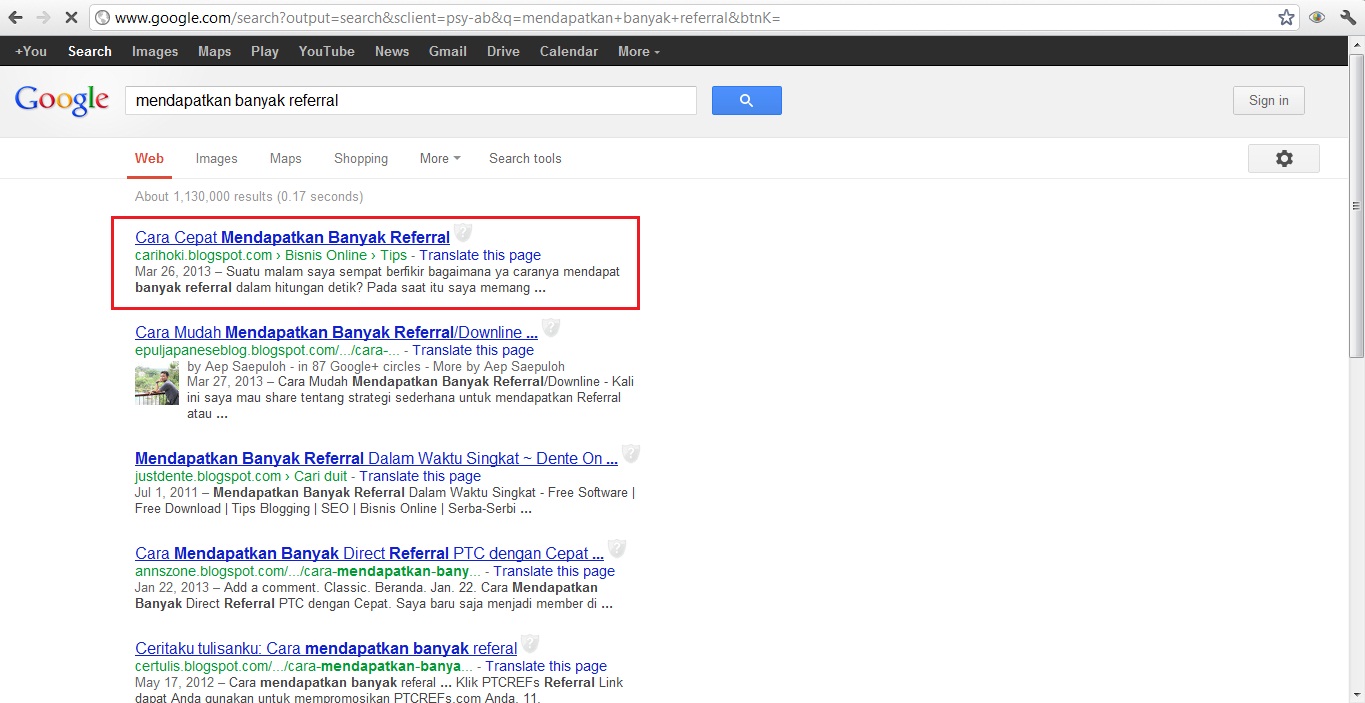Open Ceritaku tulisanku result link

tap(326, 648)
